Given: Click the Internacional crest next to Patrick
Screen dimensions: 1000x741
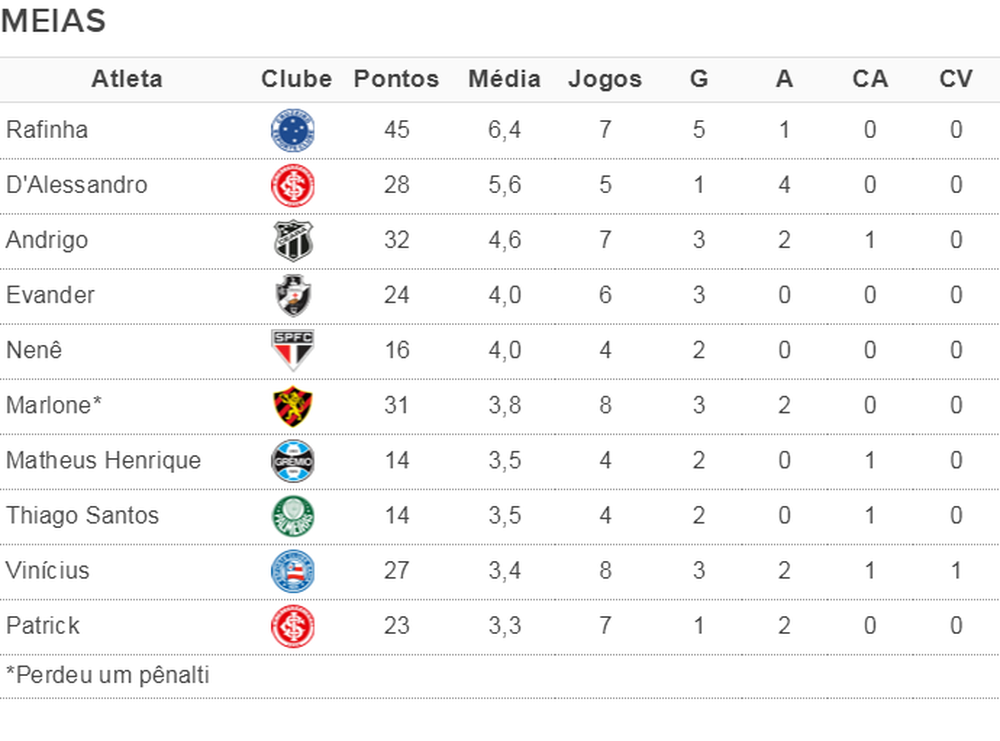Looking at the screenshot, I should tap(294, 626).
